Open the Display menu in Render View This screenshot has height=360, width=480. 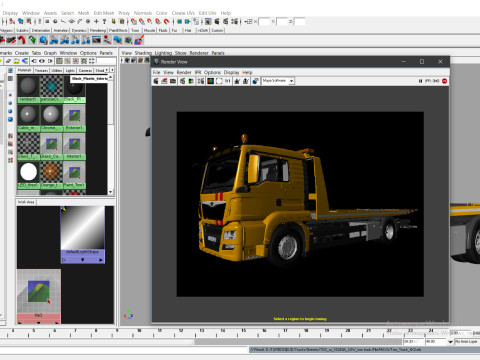tap(231, 72)
